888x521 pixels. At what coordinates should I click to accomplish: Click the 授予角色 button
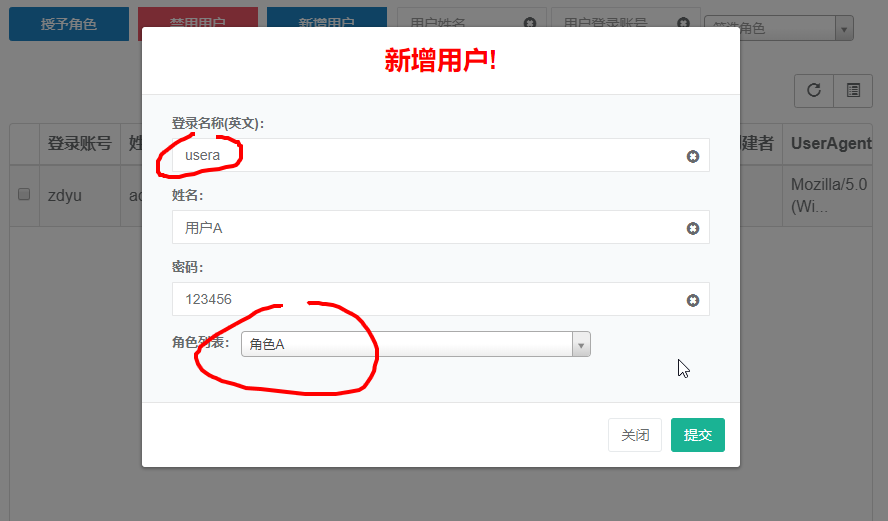click(69, 24)
